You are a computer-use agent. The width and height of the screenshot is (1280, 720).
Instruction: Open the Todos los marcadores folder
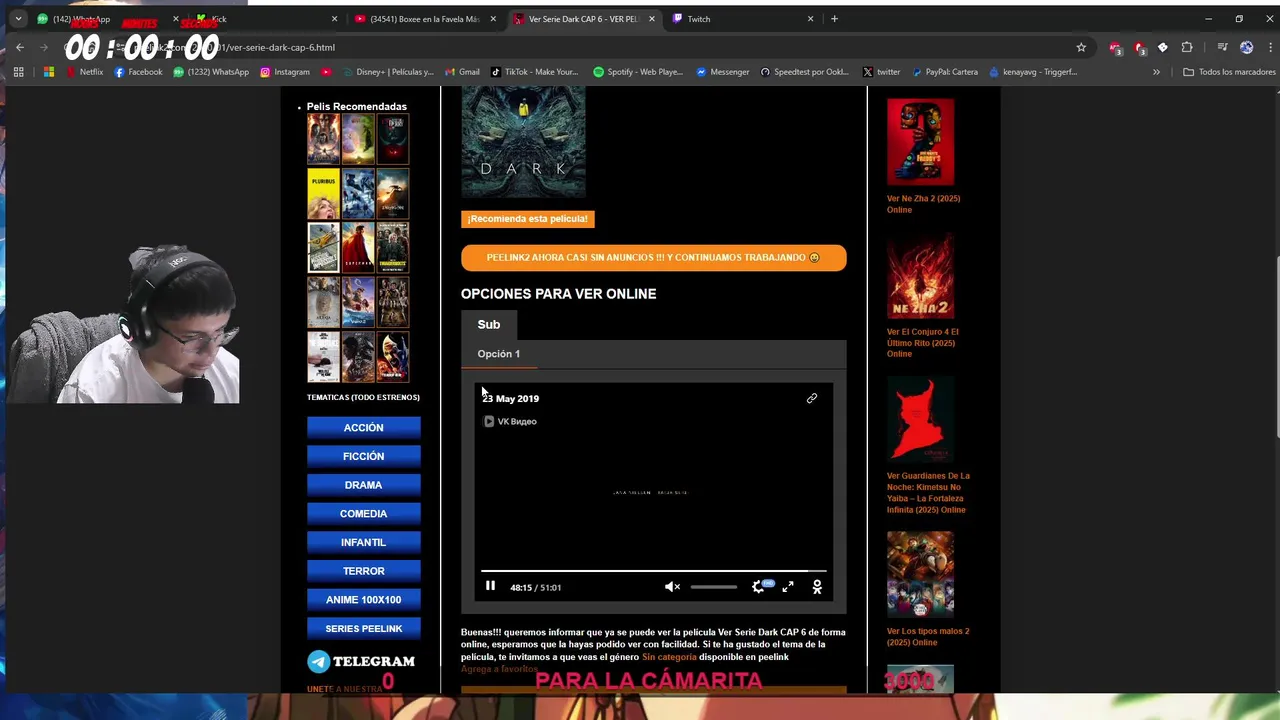[x=1229, y=72]
